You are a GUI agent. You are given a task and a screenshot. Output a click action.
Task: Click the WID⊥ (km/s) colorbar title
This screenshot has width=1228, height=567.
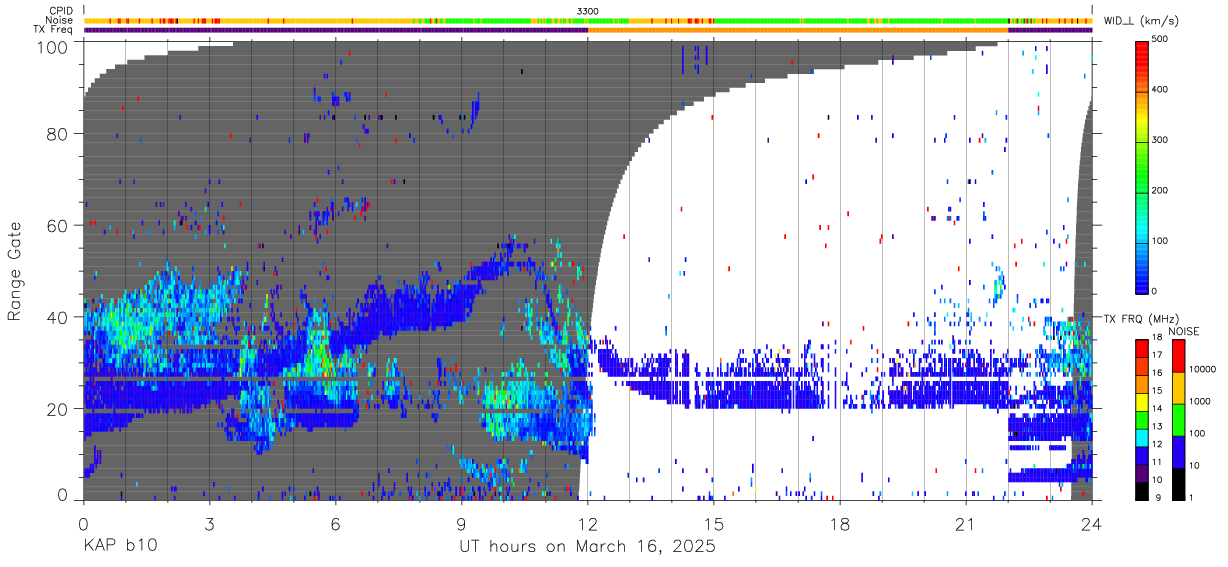(x=1141, y=21)
